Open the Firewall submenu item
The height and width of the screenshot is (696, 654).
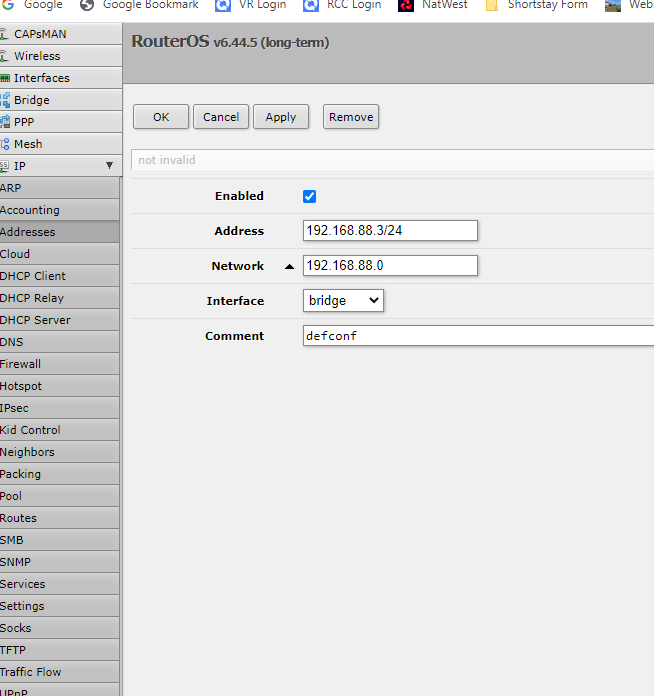pos(59,364)
